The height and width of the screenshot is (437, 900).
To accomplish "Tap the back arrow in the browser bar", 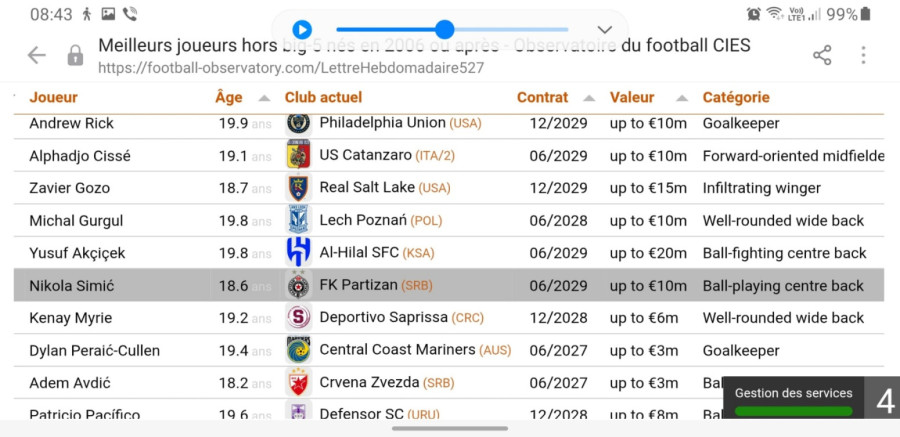I will tap(37, 56).
